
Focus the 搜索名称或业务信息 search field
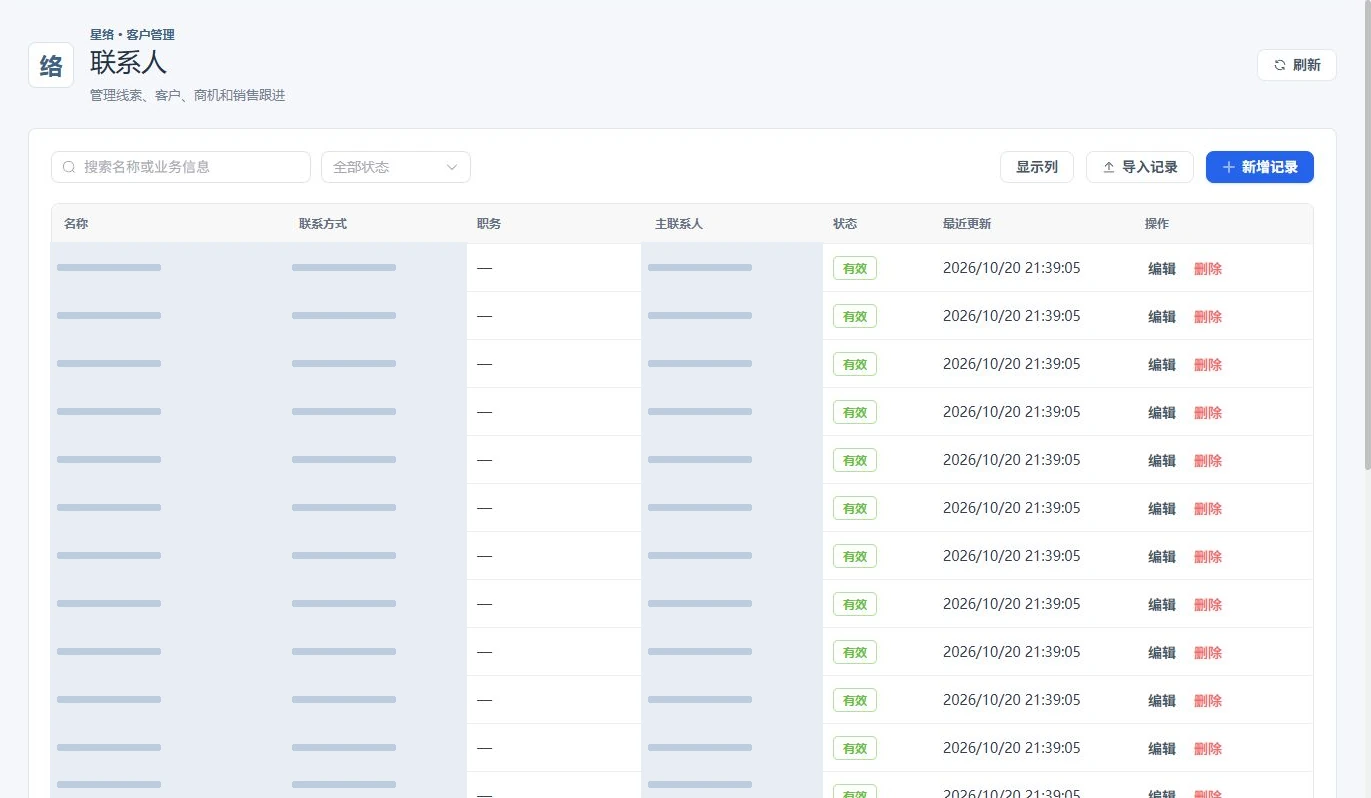coord(181,167)
